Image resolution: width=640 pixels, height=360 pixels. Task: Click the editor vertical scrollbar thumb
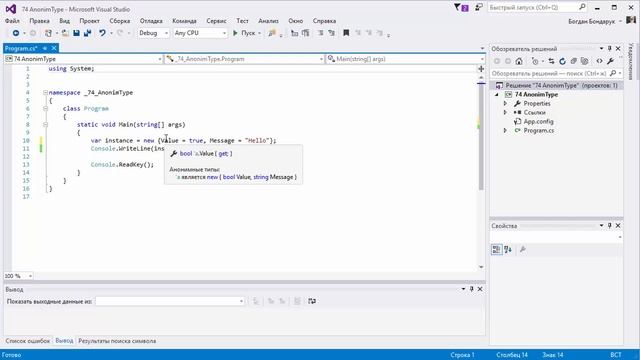[x=481, y=135]
